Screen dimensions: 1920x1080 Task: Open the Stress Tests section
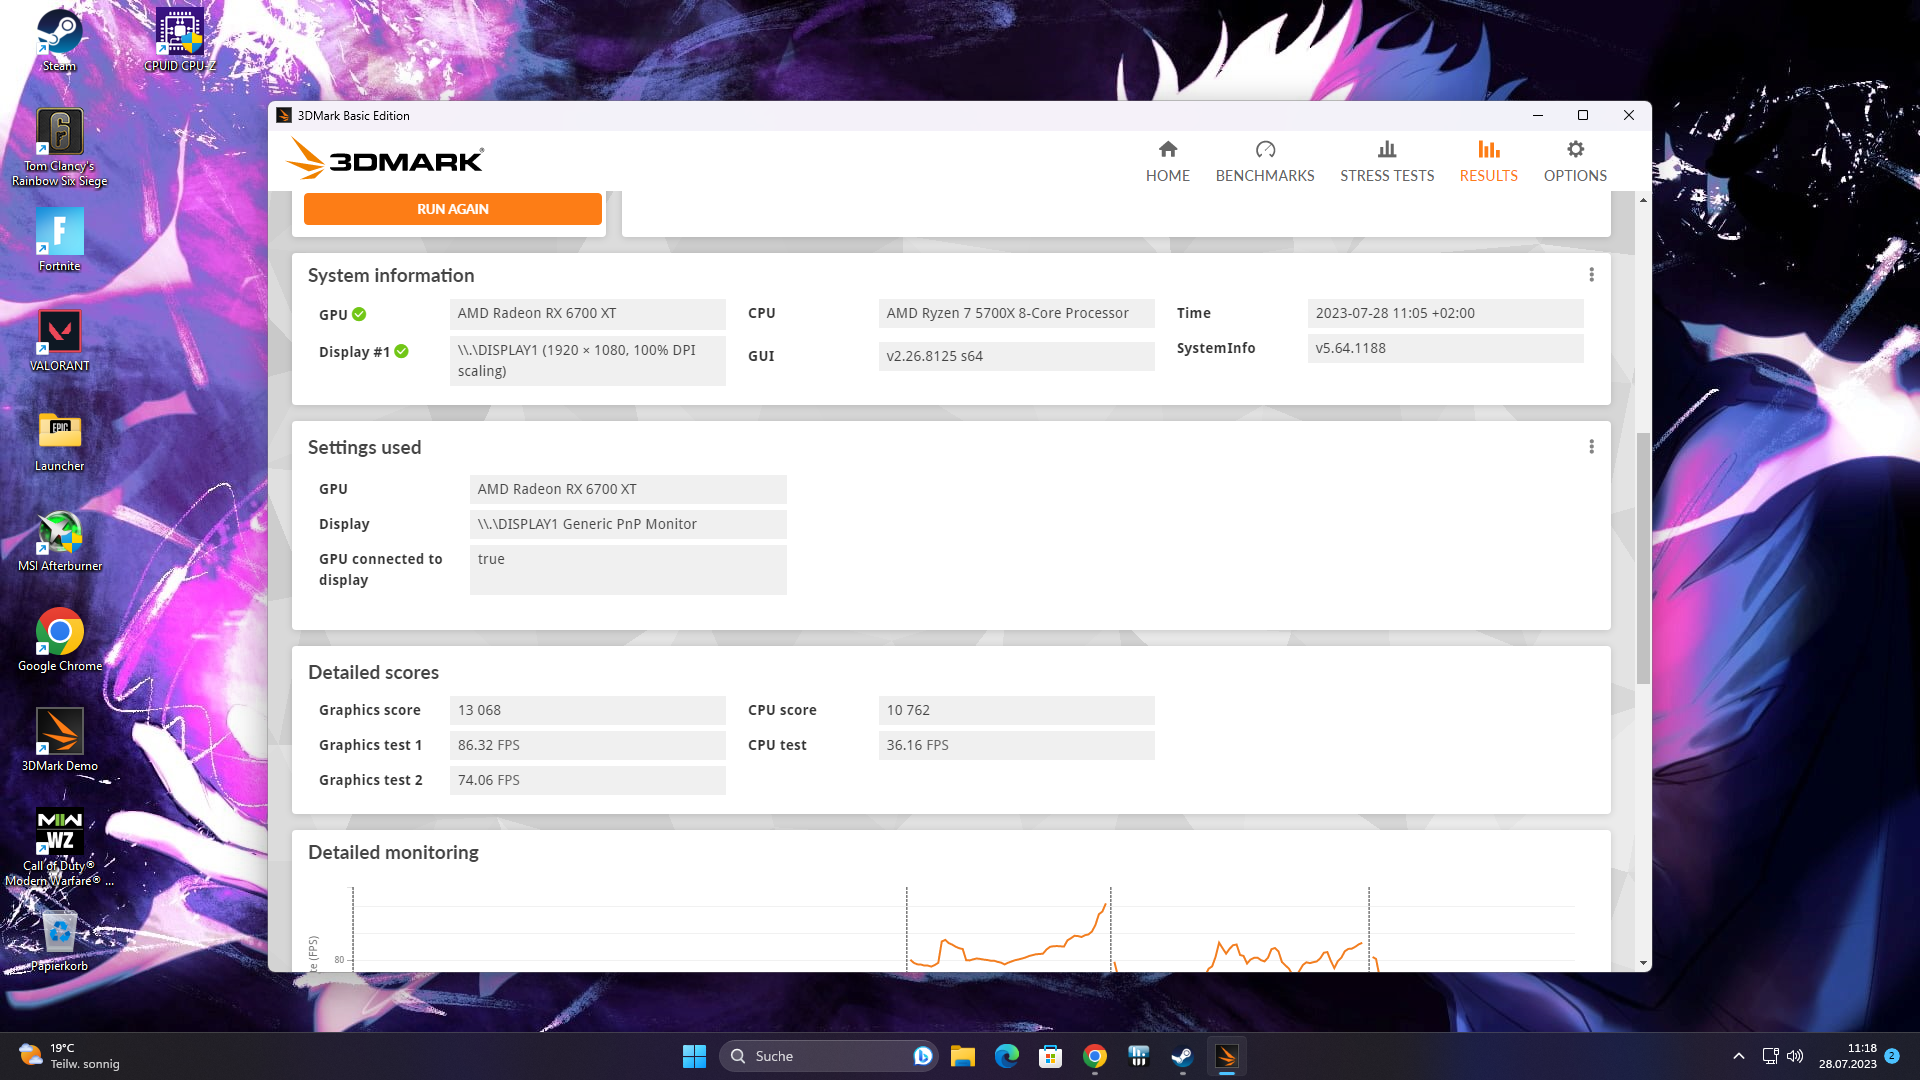[1386, 161]
